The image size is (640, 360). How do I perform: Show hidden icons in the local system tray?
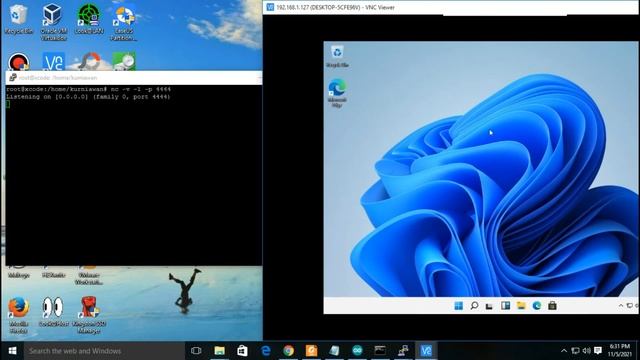pyautogui.click(x=564, y=351)
